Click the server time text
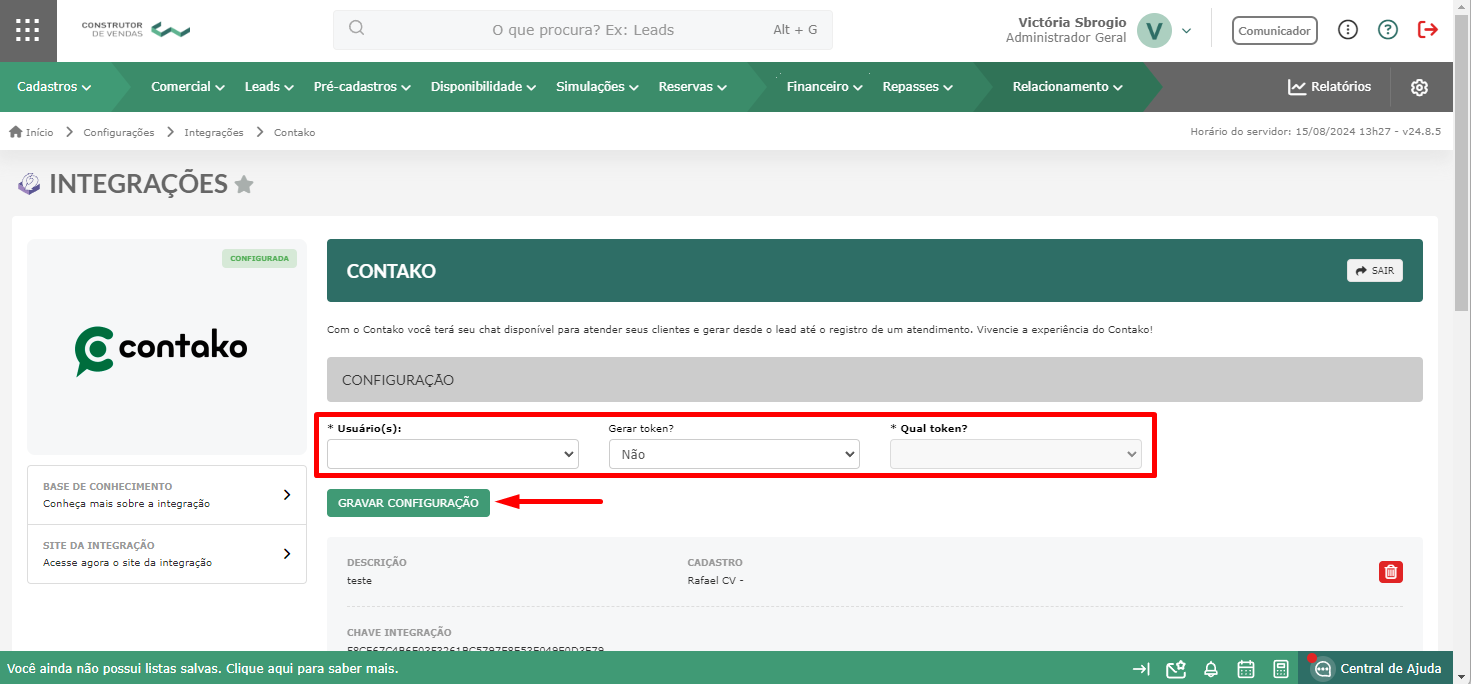 [1316, 132]
